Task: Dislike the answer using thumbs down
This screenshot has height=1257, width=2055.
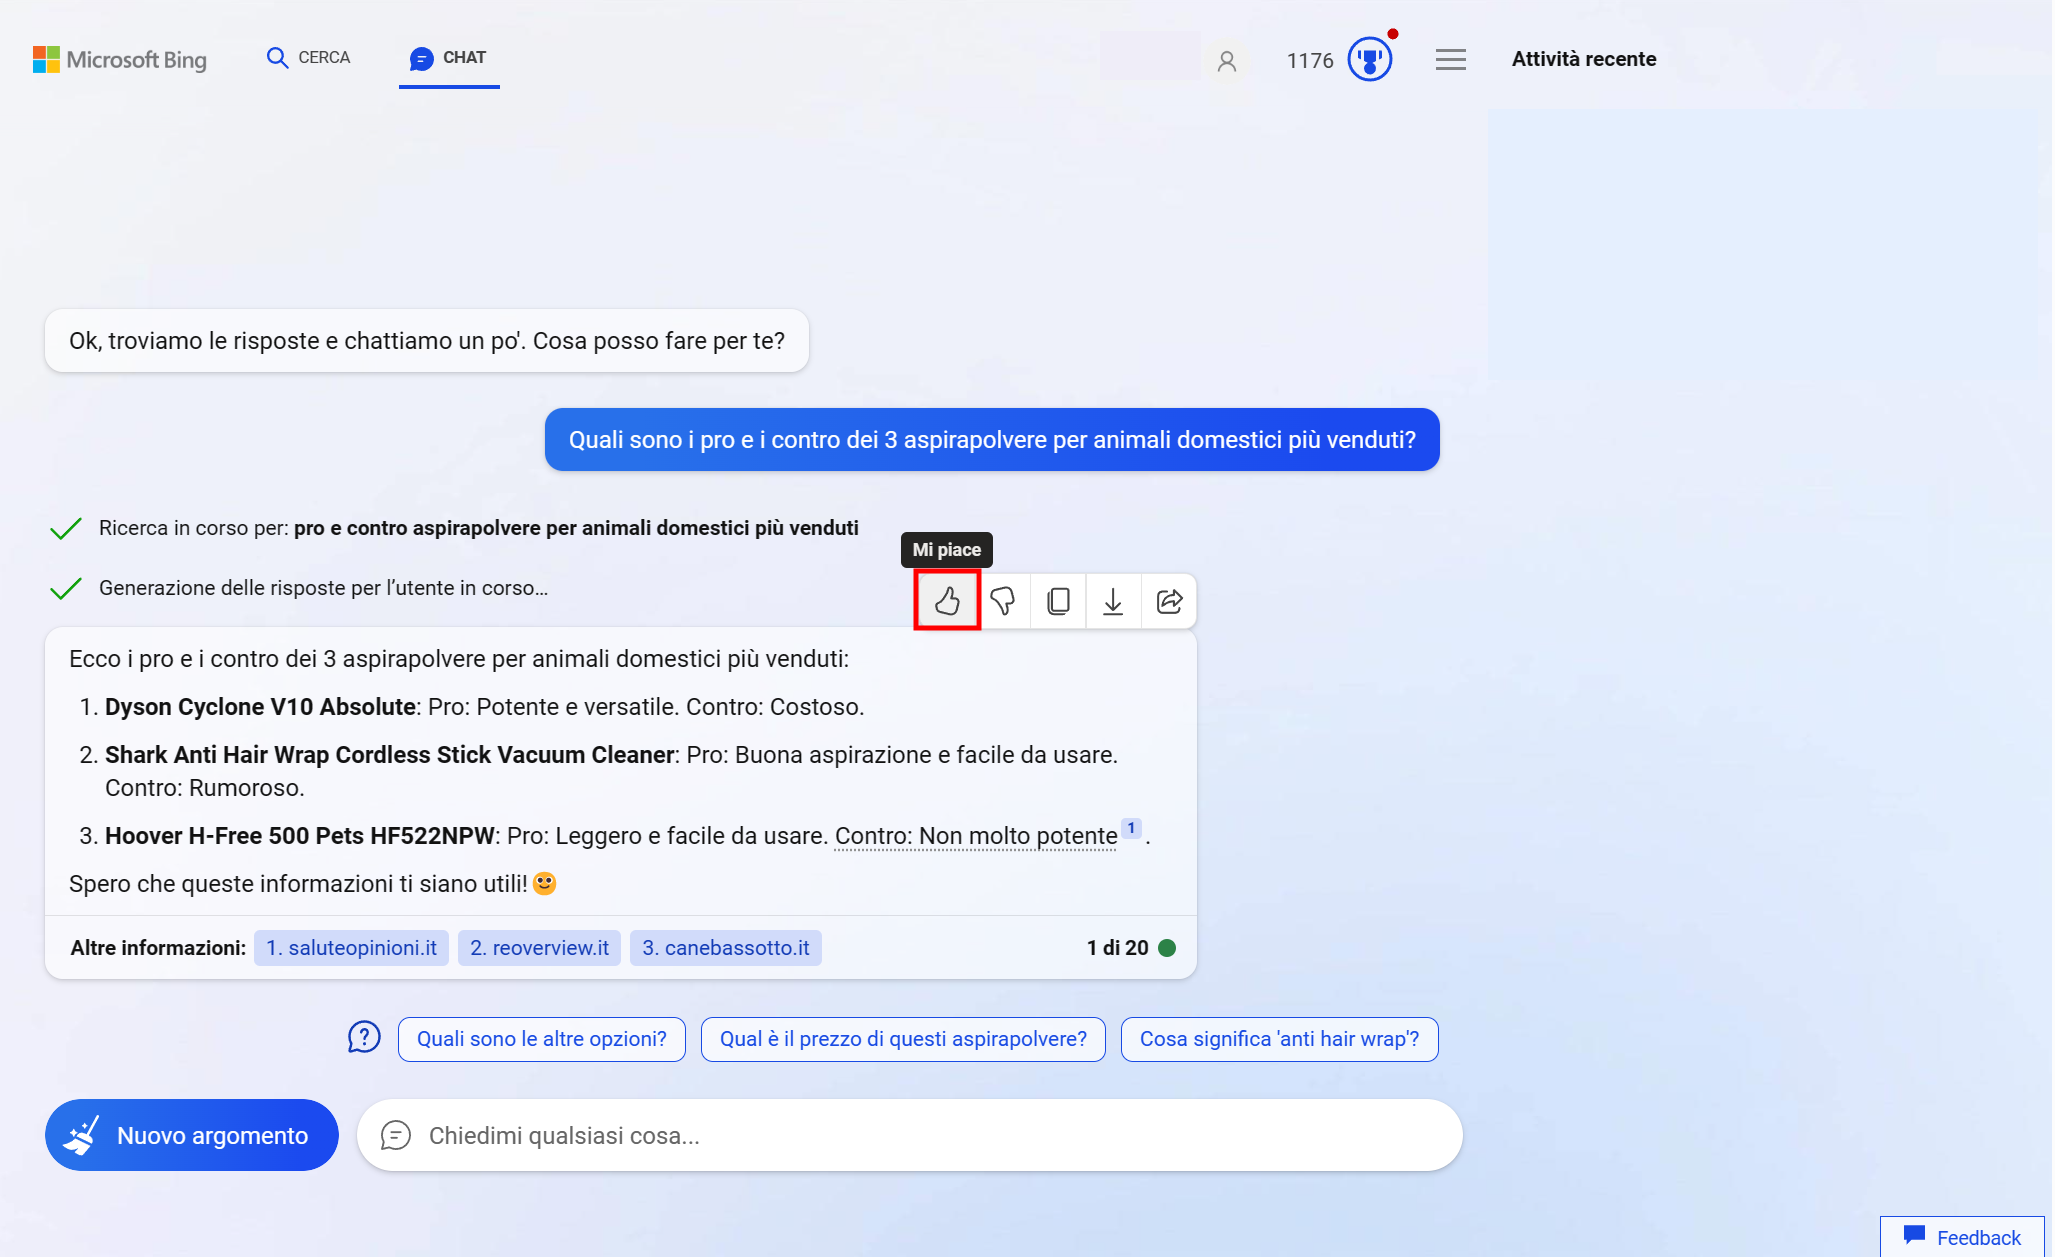Action: 1003,601
